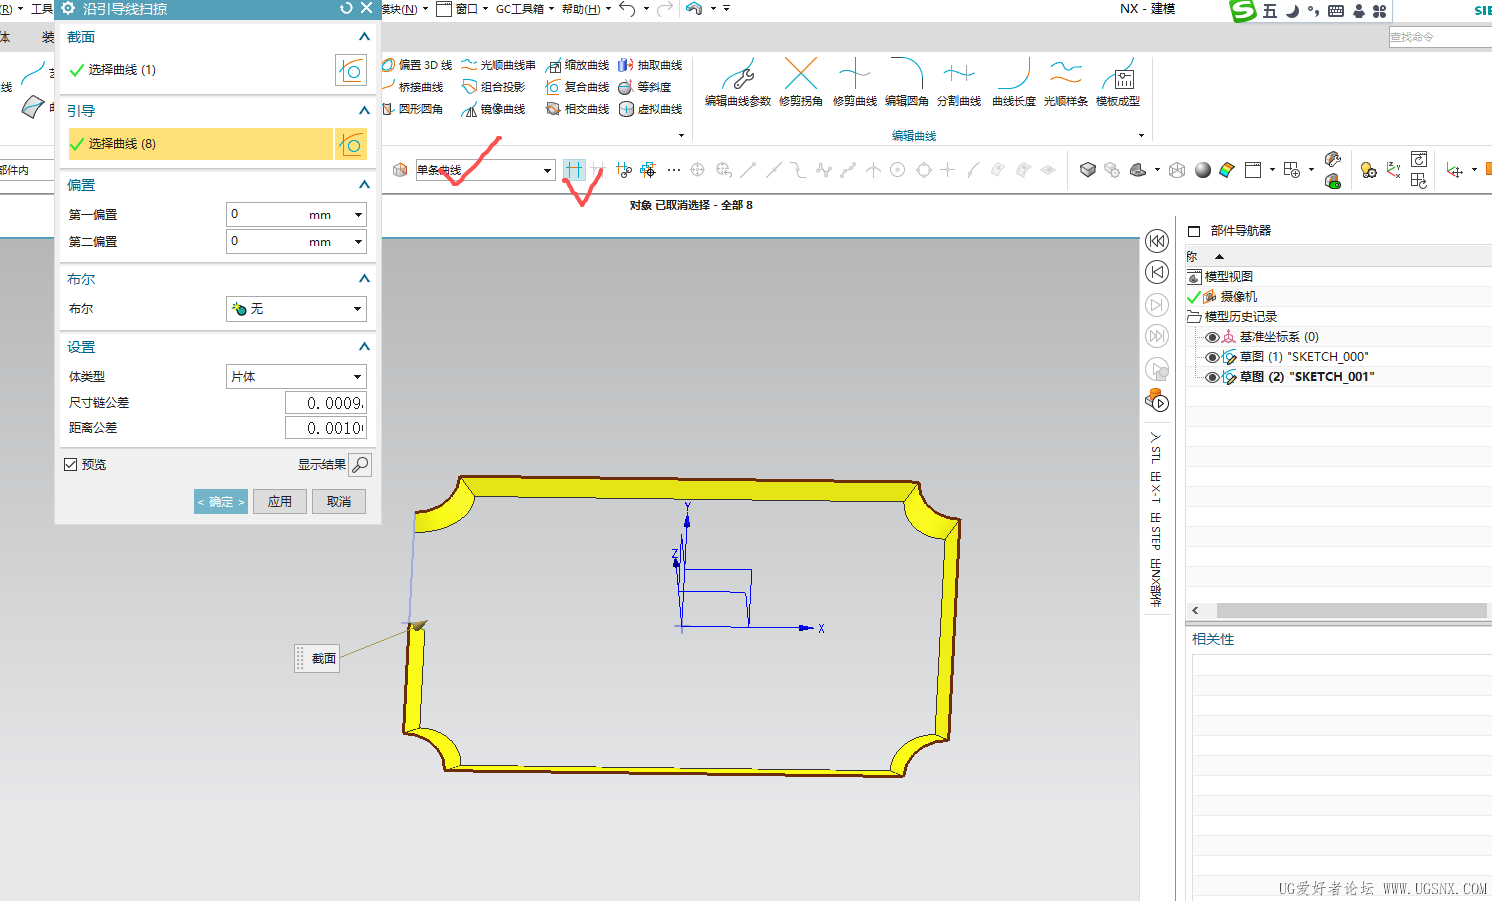Click the show result (显示结果) magnifier icon
1492x901 pixels.
pyautogui.click(x=360, y=465)
